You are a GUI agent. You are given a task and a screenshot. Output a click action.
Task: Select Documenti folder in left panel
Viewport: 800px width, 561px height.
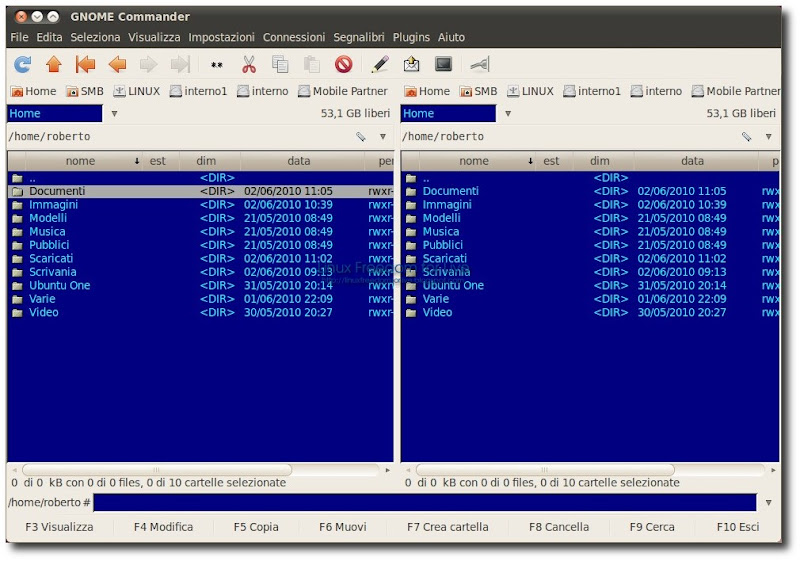(201, 191)
